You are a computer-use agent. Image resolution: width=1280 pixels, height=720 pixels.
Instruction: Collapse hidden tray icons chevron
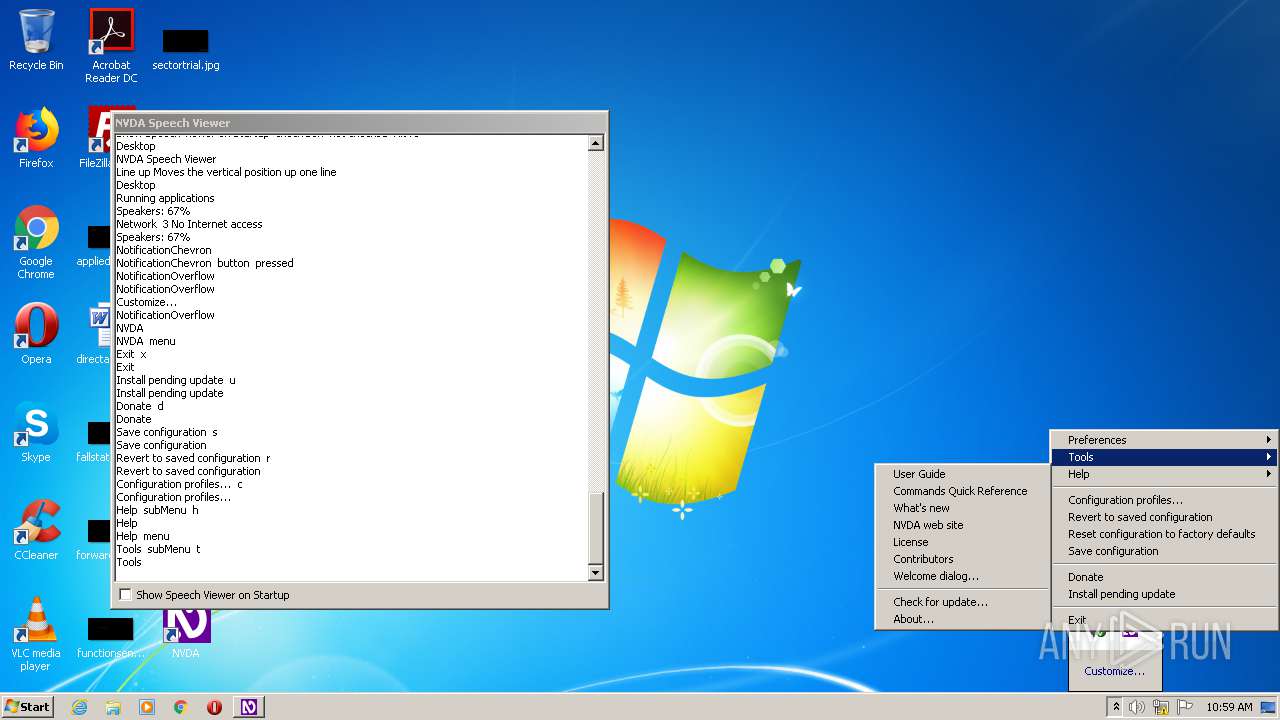pyautogui.click(x=1116, y=707)
